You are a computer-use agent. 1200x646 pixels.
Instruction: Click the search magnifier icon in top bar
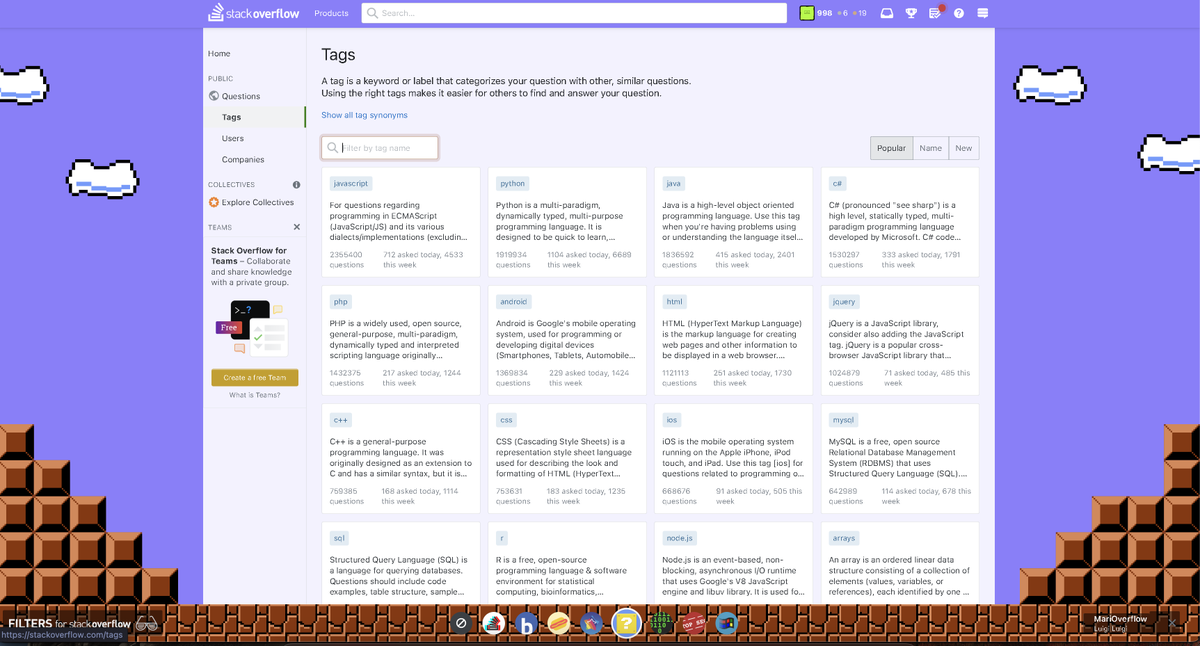(x=372, y=13)
